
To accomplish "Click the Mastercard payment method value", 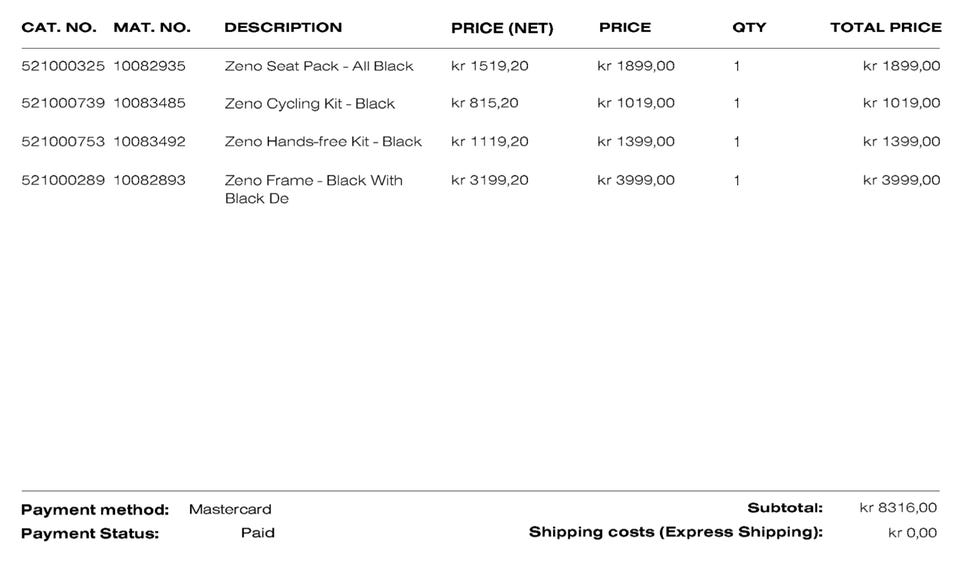I will click(230, 509).
